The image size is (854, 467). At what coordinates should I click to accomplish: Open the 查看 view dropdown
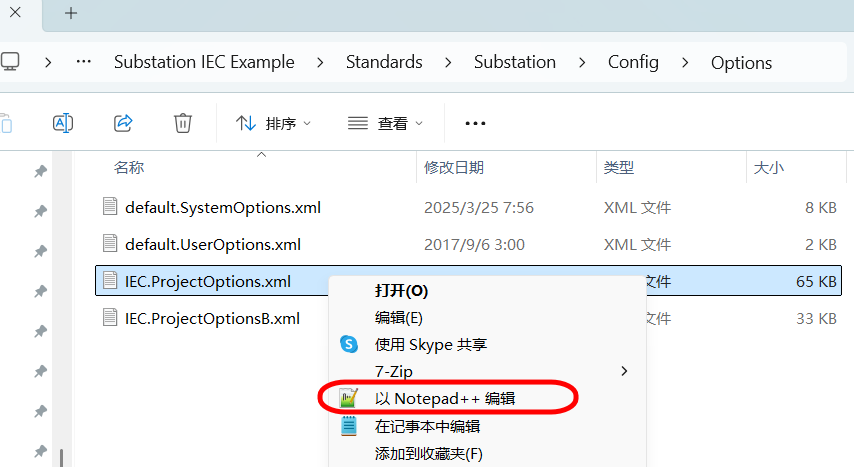[386, 123]
